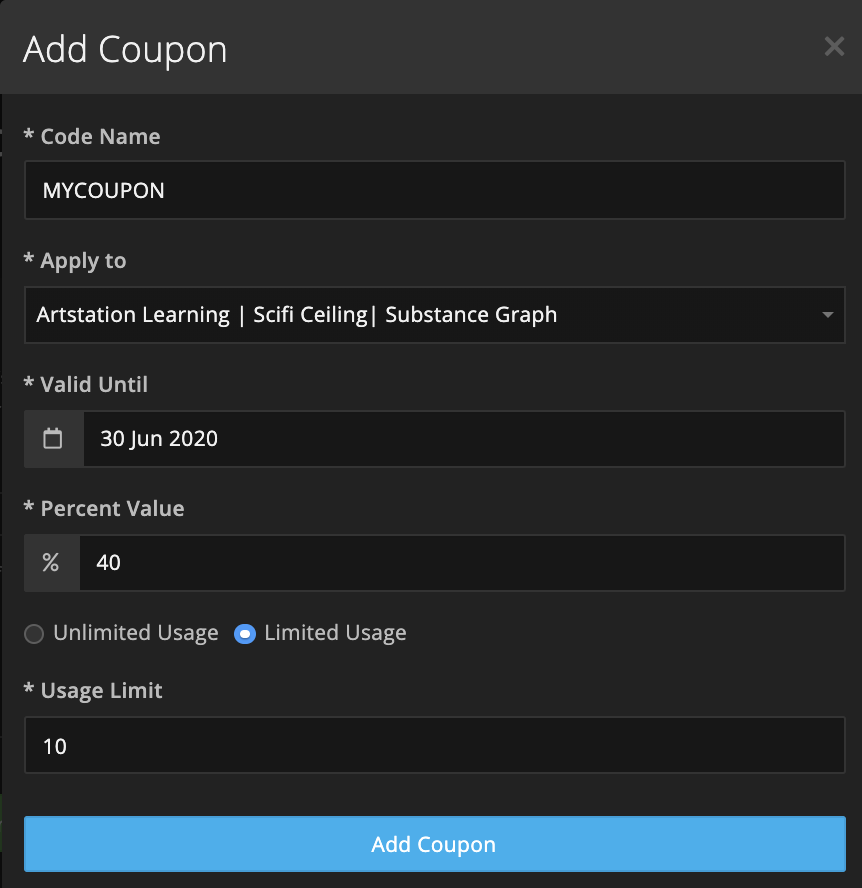Click the Code Name field label
Screen dimensions: 862x888
[x=92, y=136]
